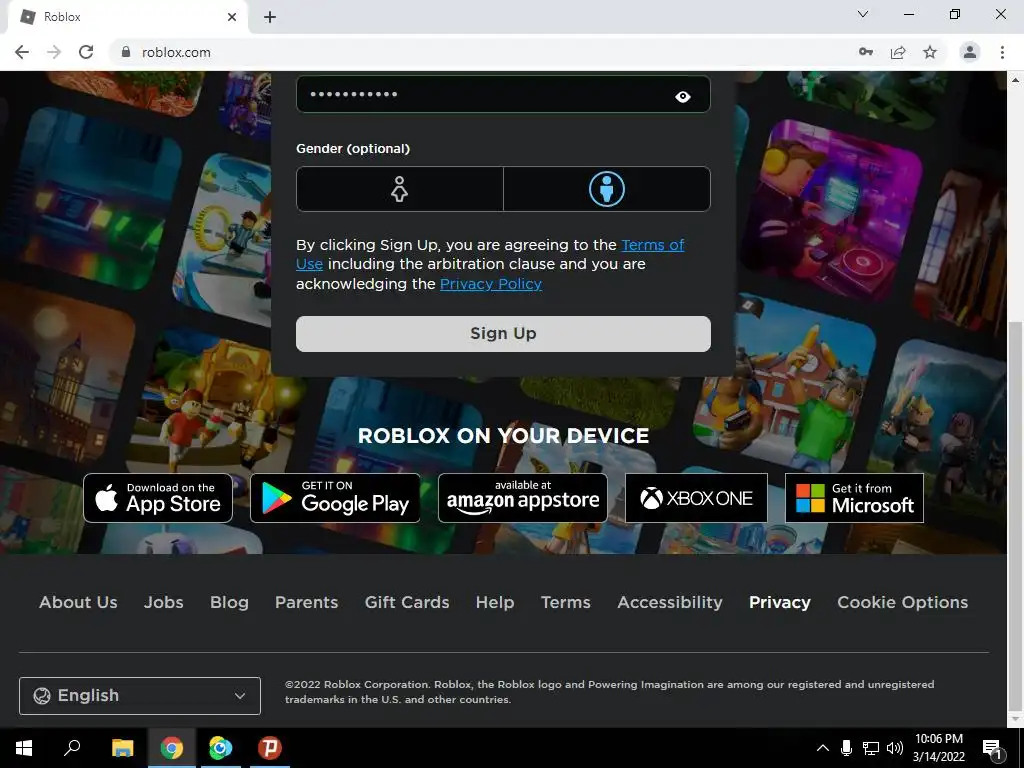View site info via the lock icon
This screenshot has width=1024, height=768.
point(126,52)
